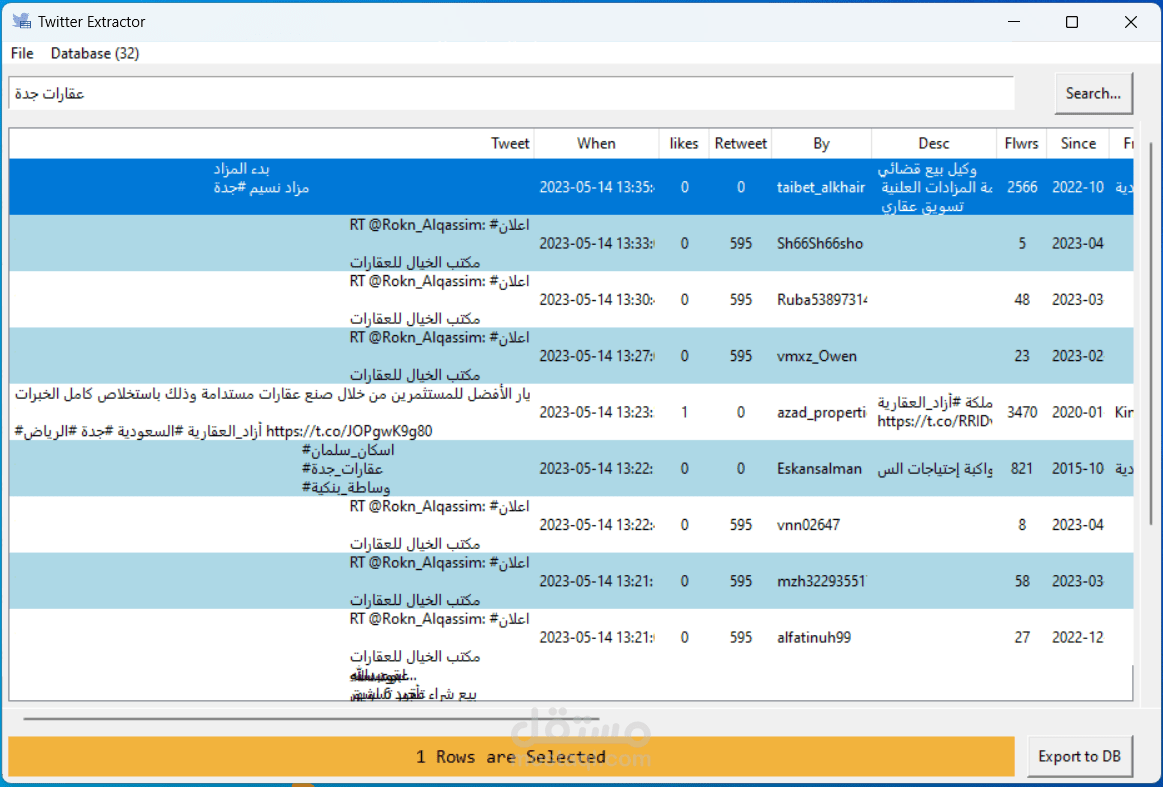Select the row by alfatinuh99

[571, 637]
